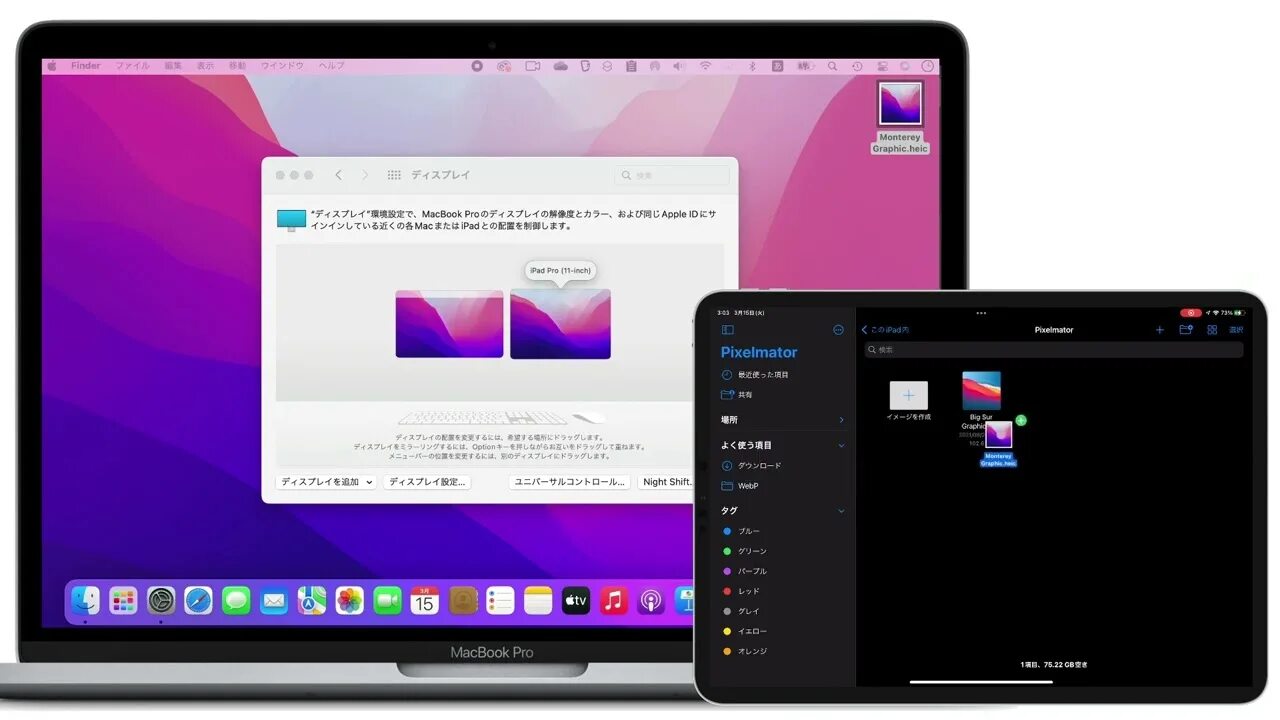Click the System Preferences search field
Viewport: 1280px width, 720px height.
coord(672,175)
